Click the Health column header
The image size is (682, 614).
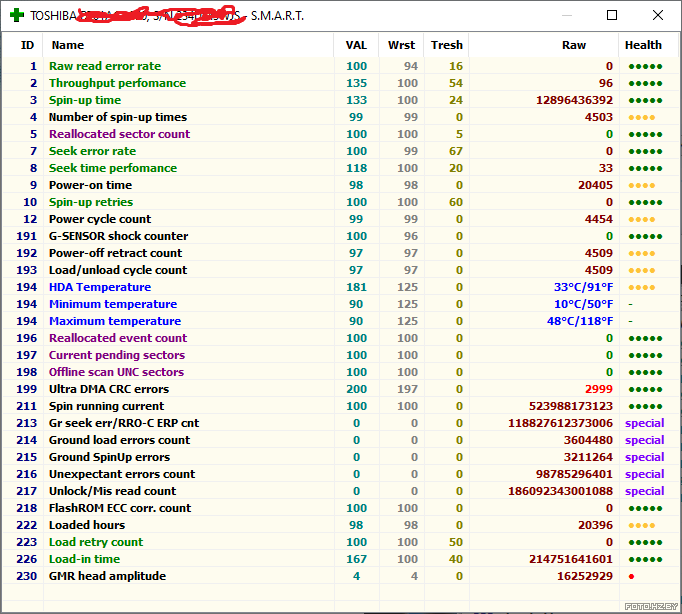tap(643, 45)
